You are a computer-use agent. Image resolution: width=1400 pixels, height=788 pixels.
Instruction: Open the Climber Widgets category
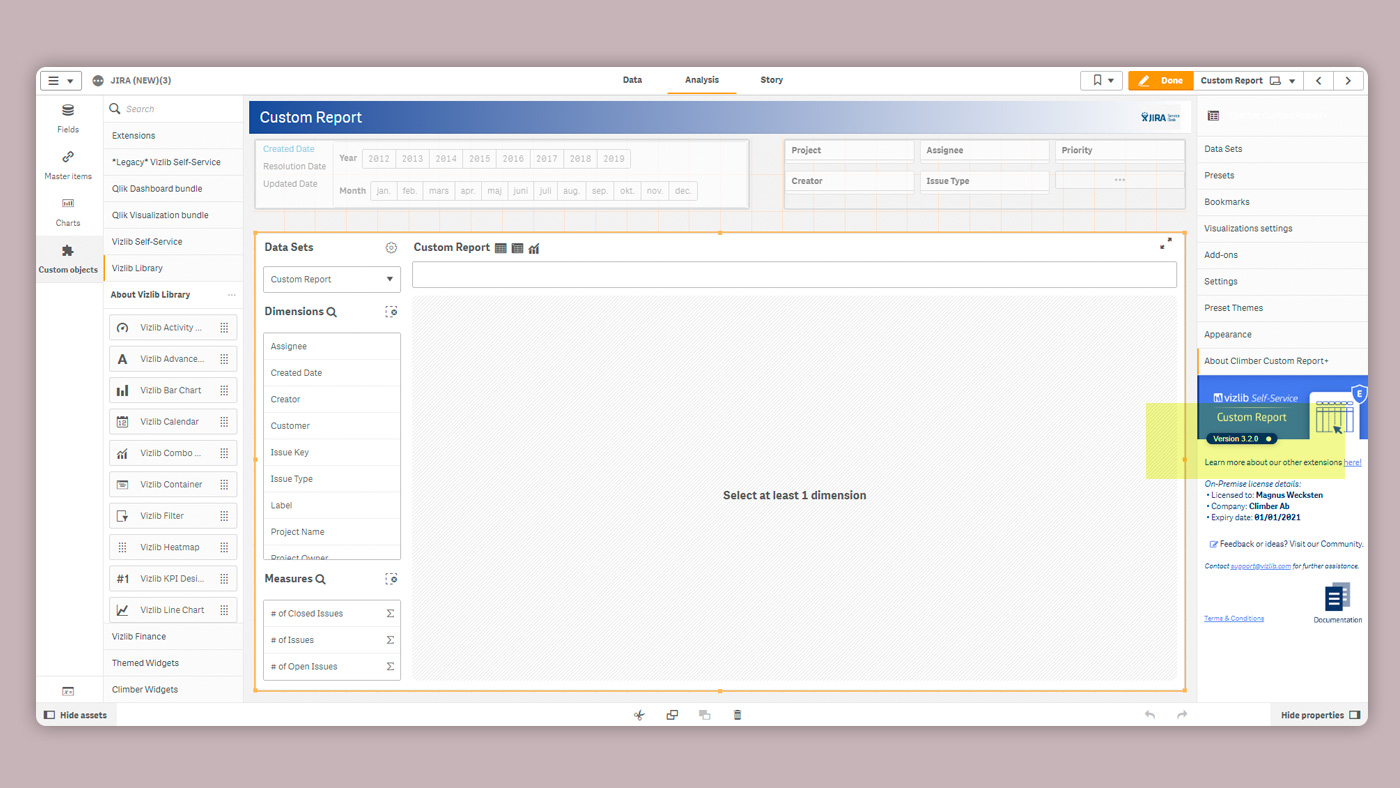point(173,690)
